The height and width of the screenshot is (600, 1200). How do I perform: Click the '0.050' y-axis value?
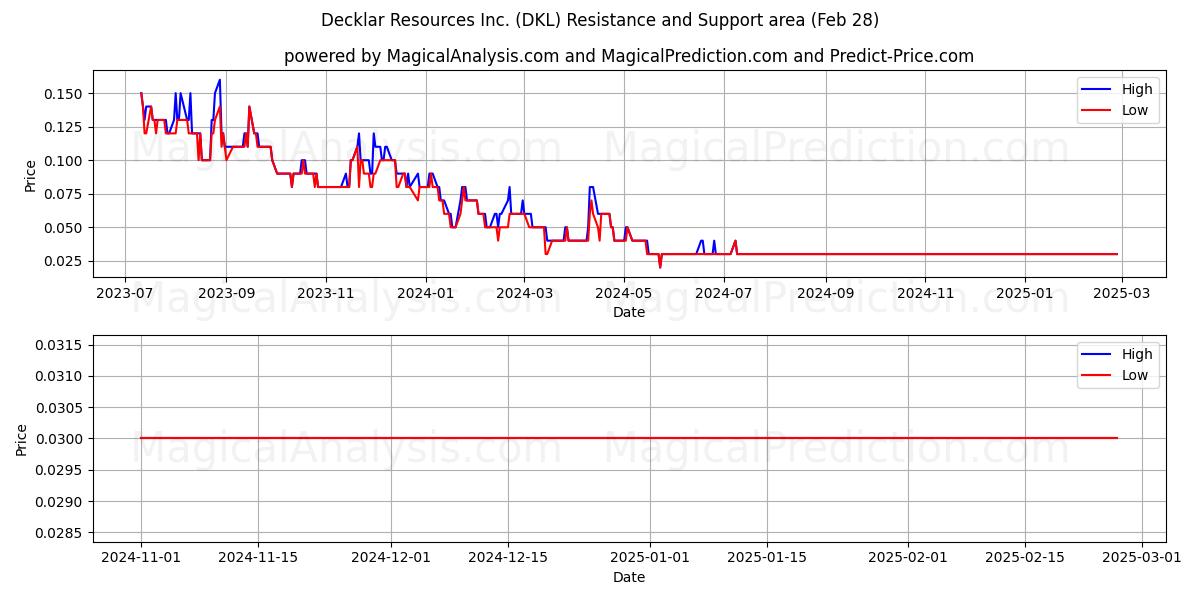66,228
